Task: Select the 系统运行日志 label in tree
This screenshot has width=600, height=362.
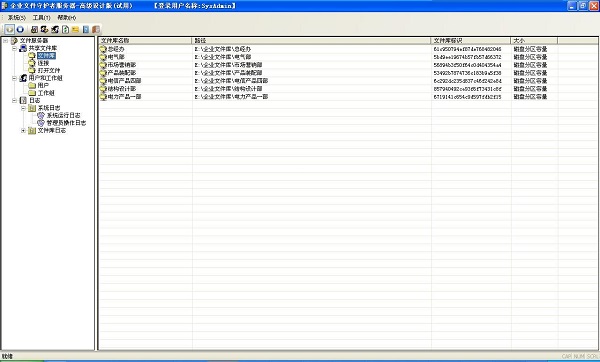Action: click(x=64, y=115)
